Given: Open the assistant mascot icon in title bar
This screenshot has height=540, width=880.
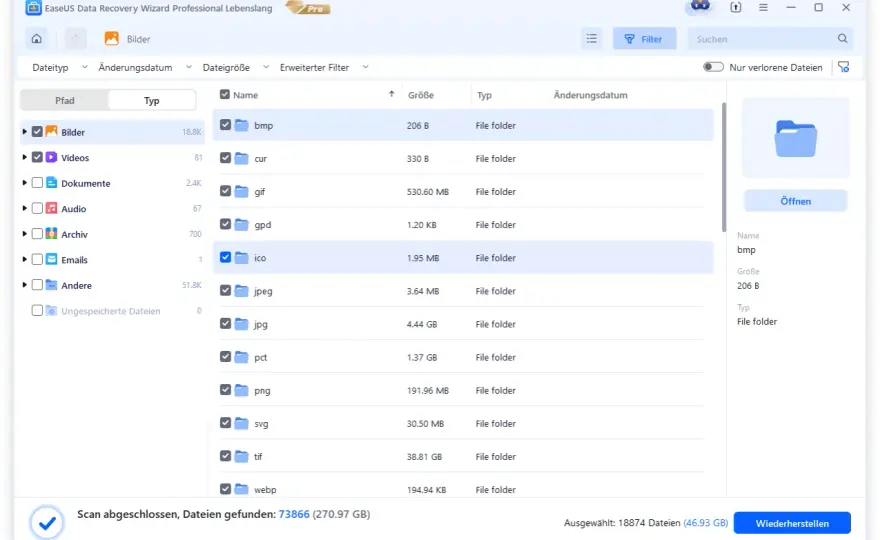Looking at the screenshot, I should point(700,7).
